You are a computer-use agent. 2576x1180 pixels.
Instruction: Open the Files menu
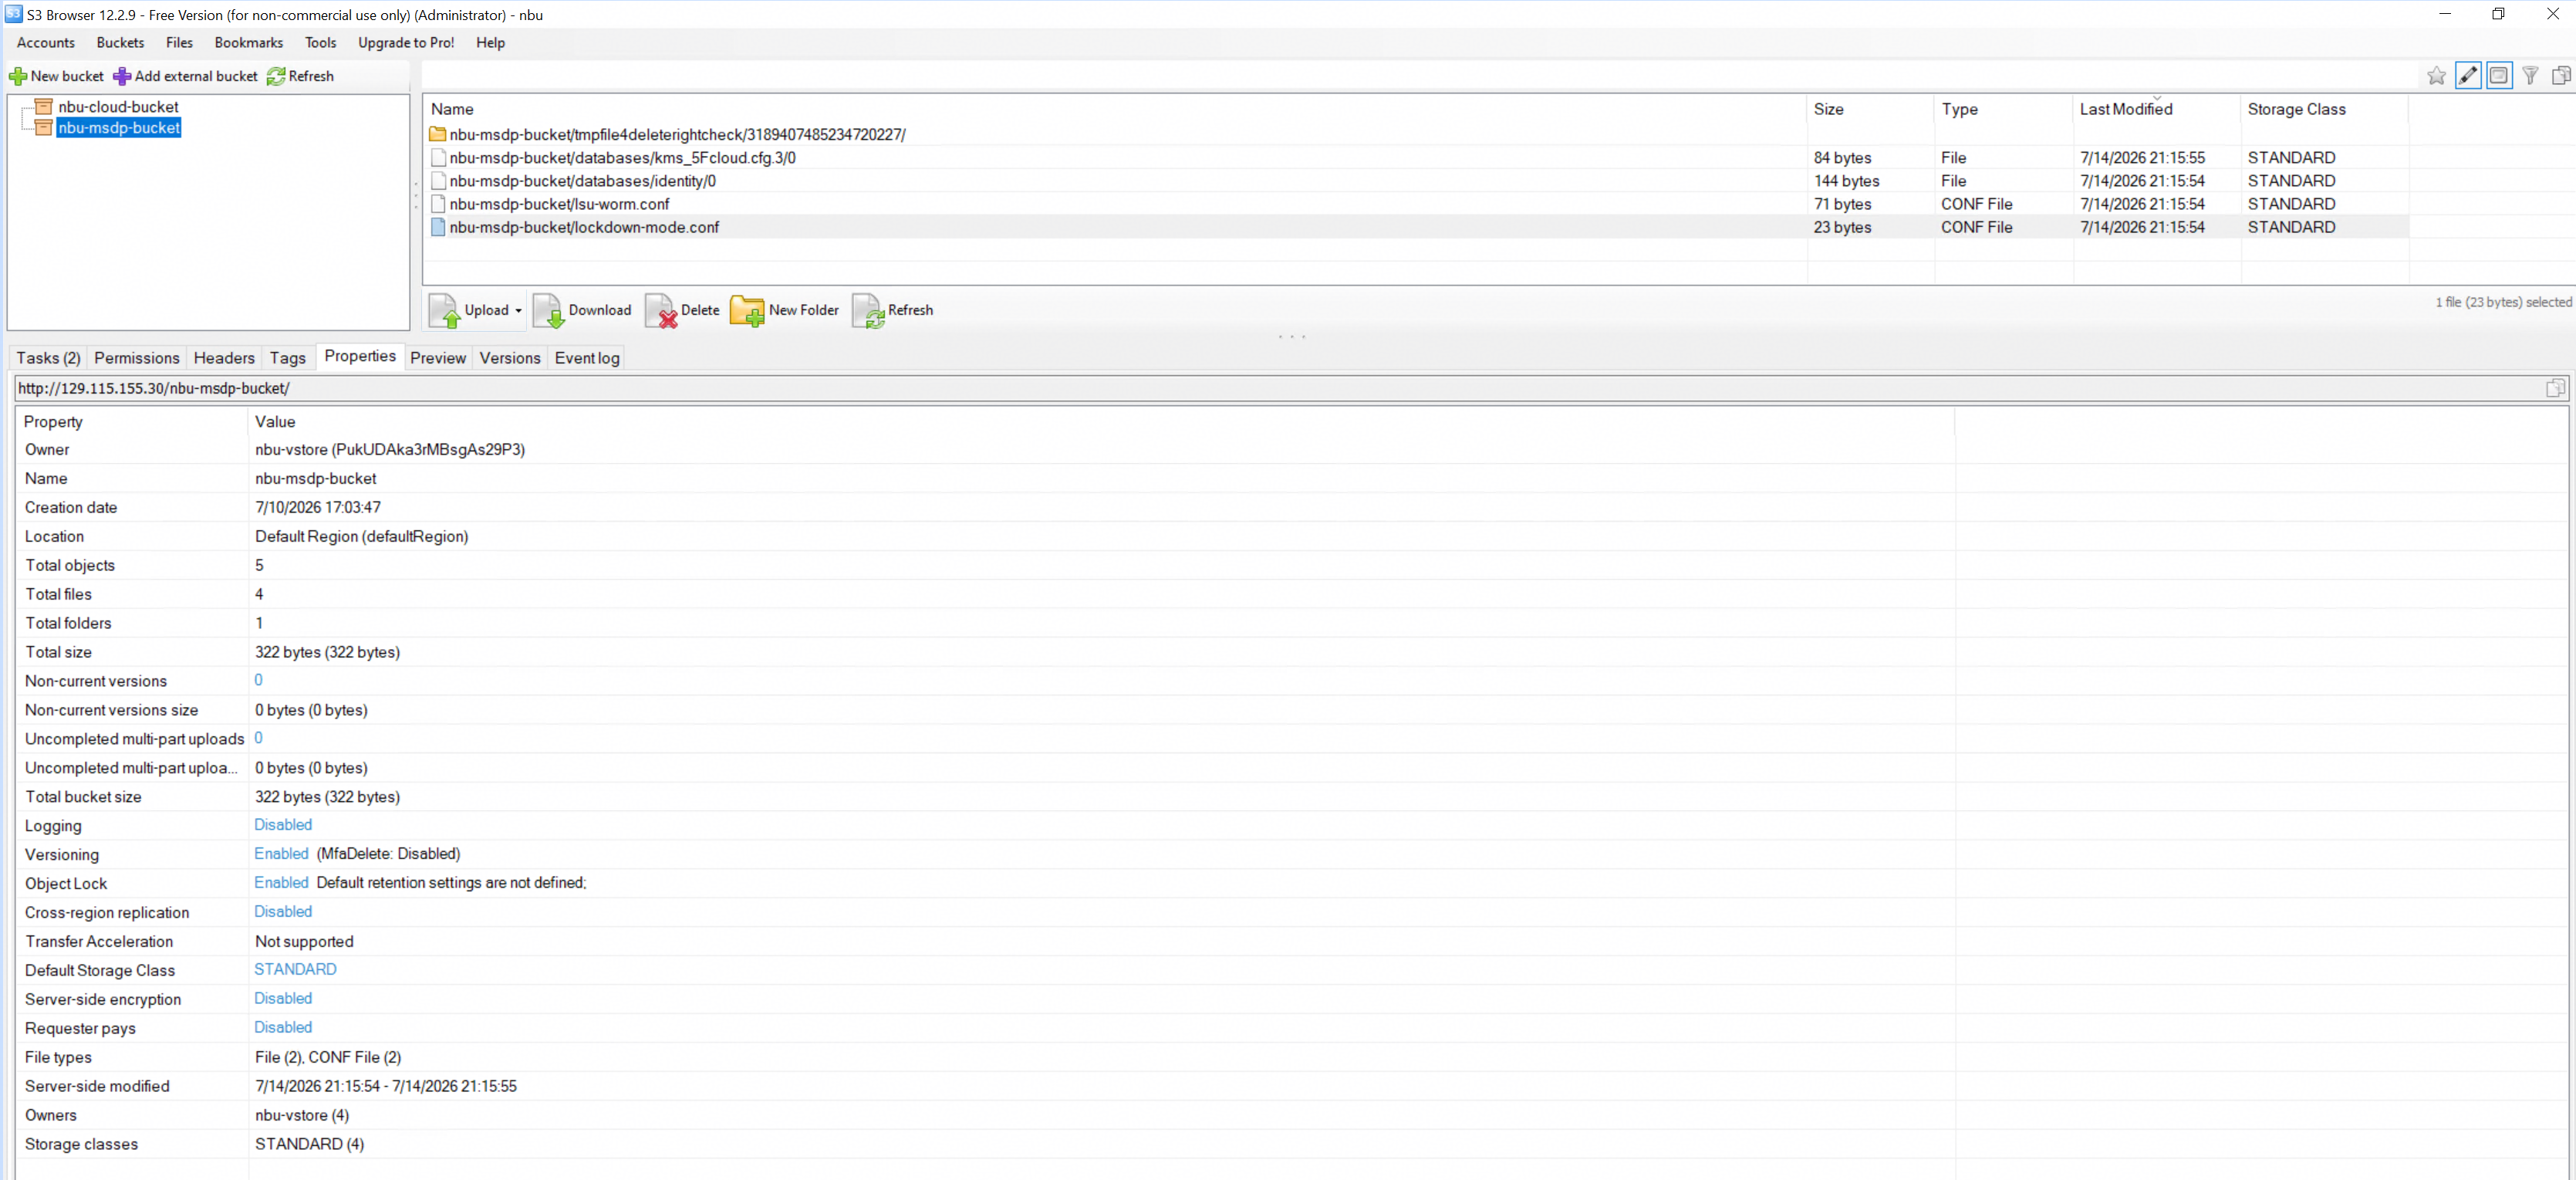[179, 42]
